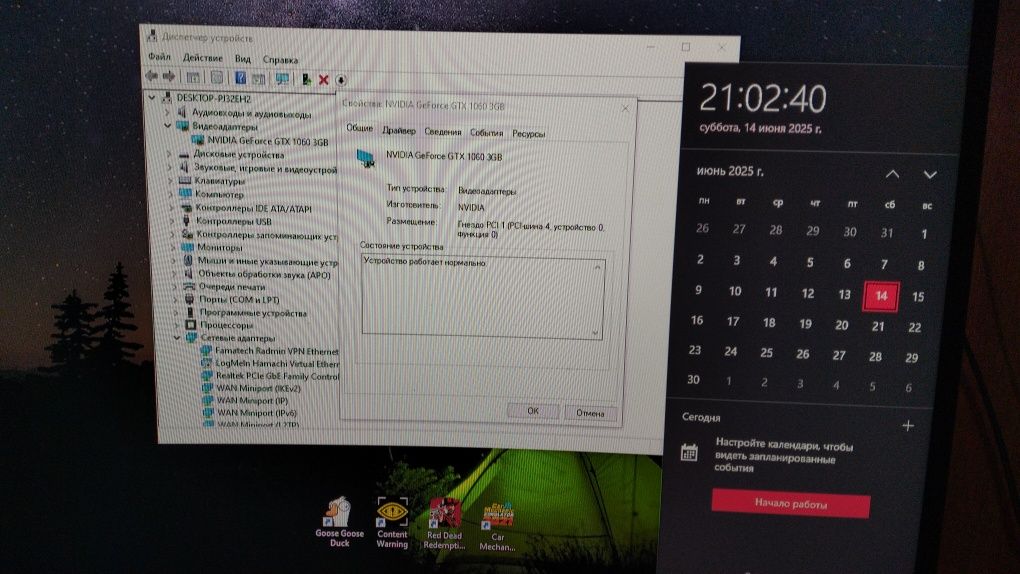
Task: Click the round down-arrow disable device toolbar icon
Action: tap(341, 80)
